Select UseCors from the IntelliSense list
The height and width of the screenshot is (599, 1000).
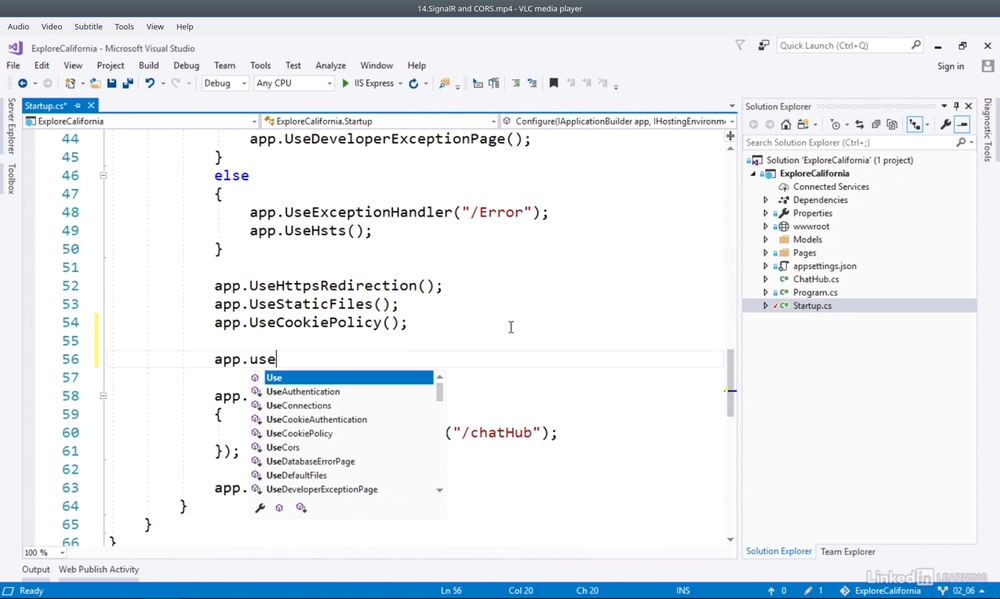pyautogui.click(x=283, y=448)
